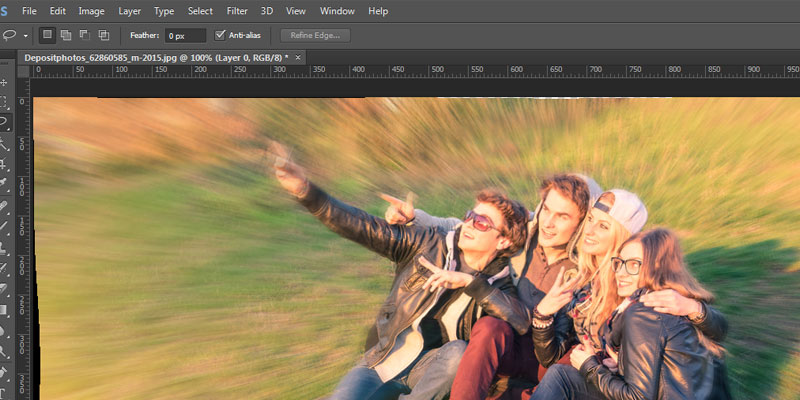800x400 pixels.
Task: Select the Move tool
Action: [4, 83]
